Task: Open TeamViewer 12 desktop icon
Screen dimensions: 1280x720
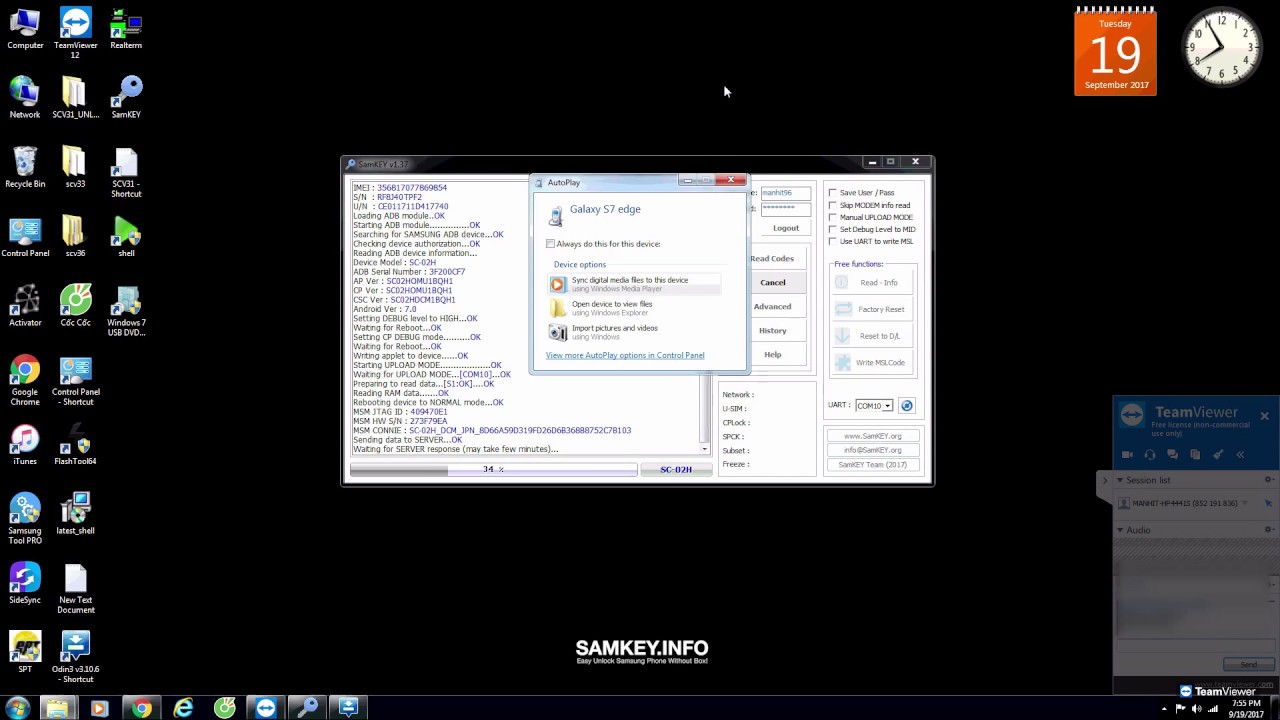Action: 75,33
